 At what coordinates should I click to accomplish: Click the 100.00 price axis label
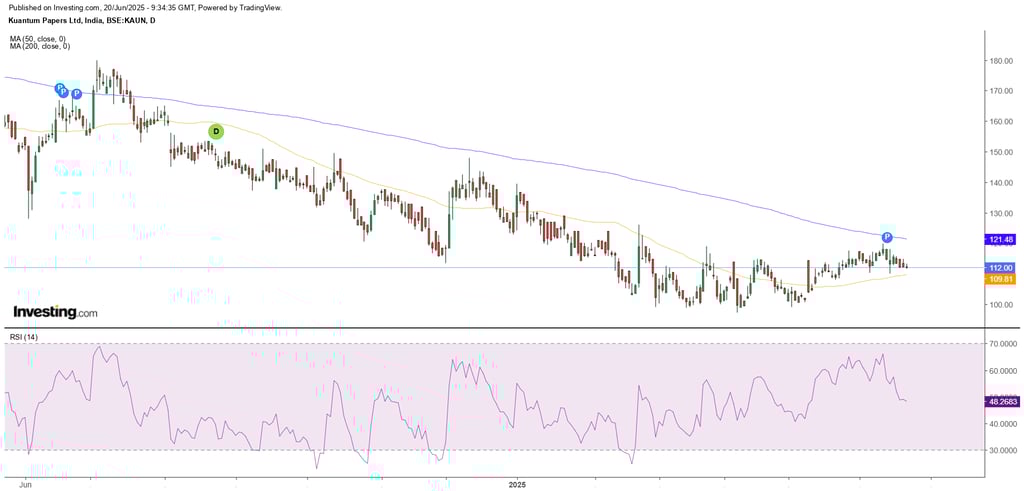1002,305
